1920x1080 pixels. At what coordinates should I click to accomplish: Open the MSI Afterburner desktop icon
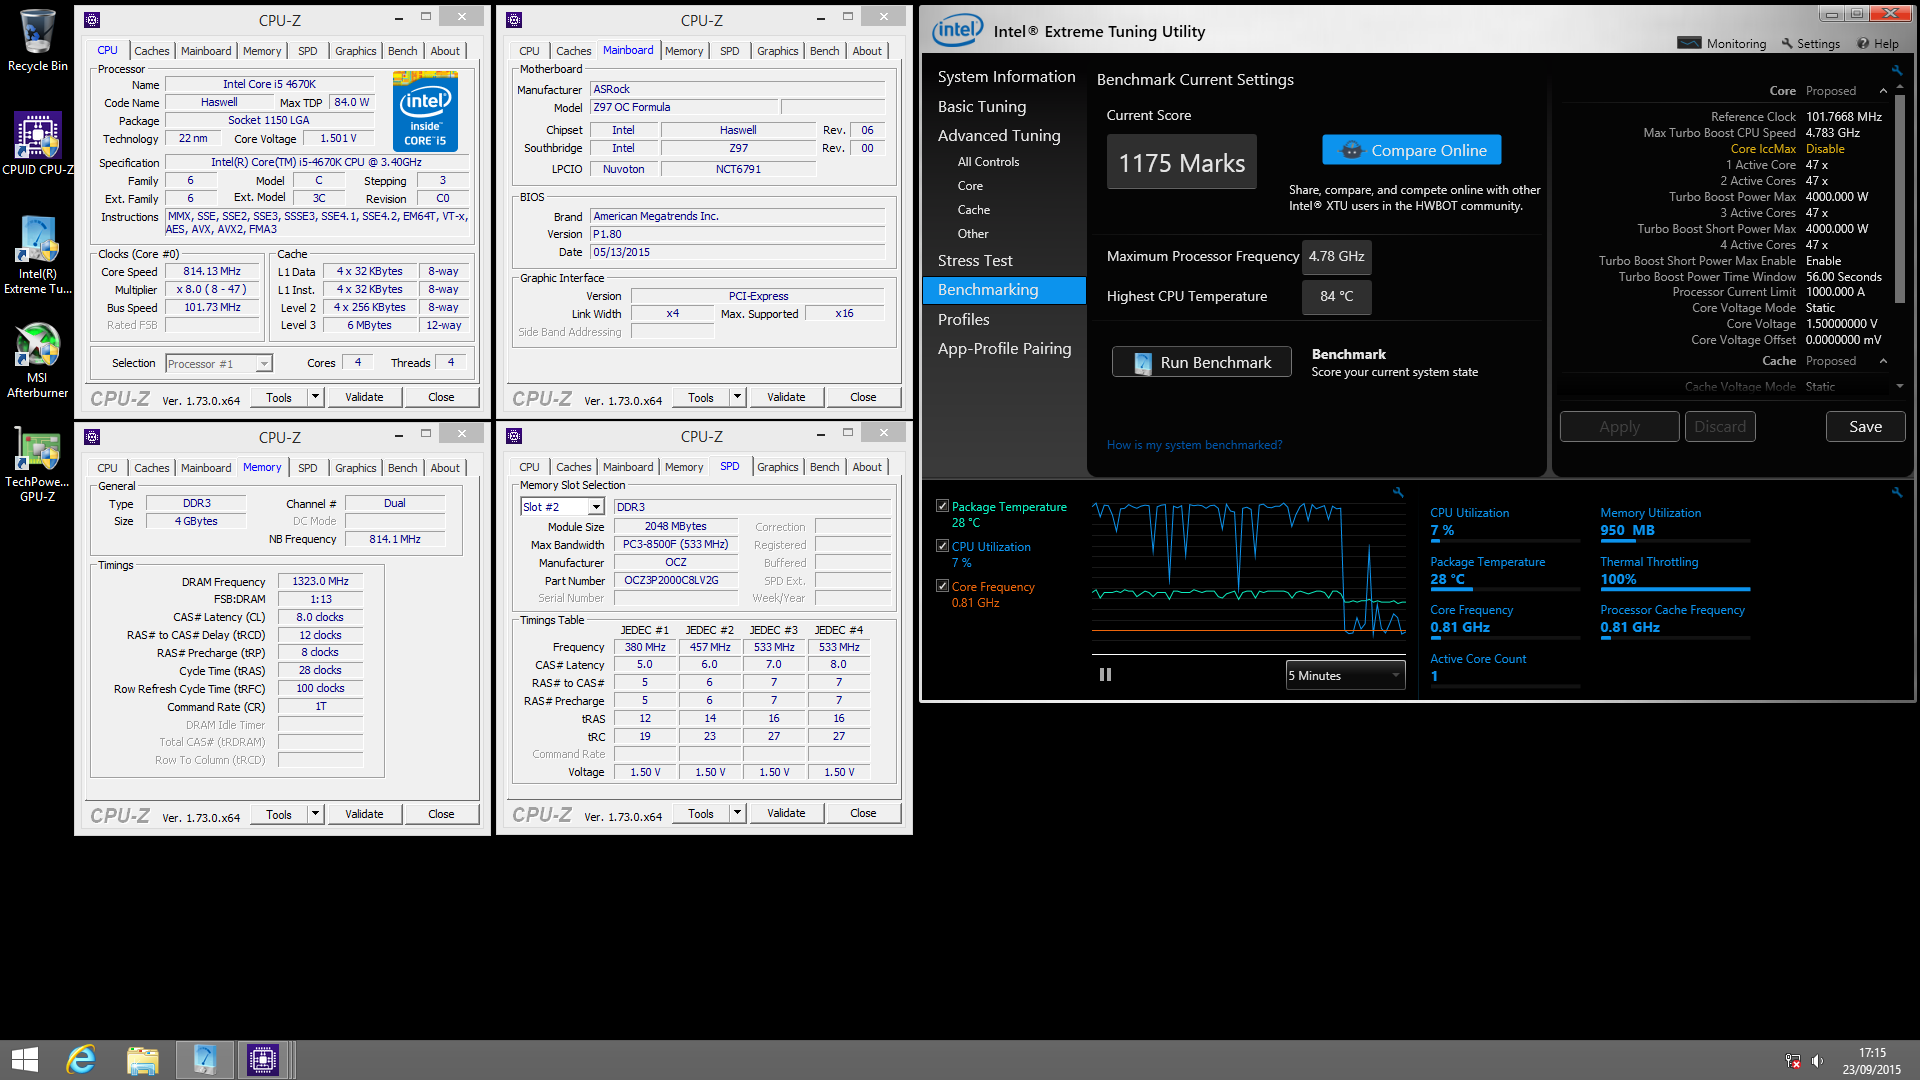tap(37, 360)
